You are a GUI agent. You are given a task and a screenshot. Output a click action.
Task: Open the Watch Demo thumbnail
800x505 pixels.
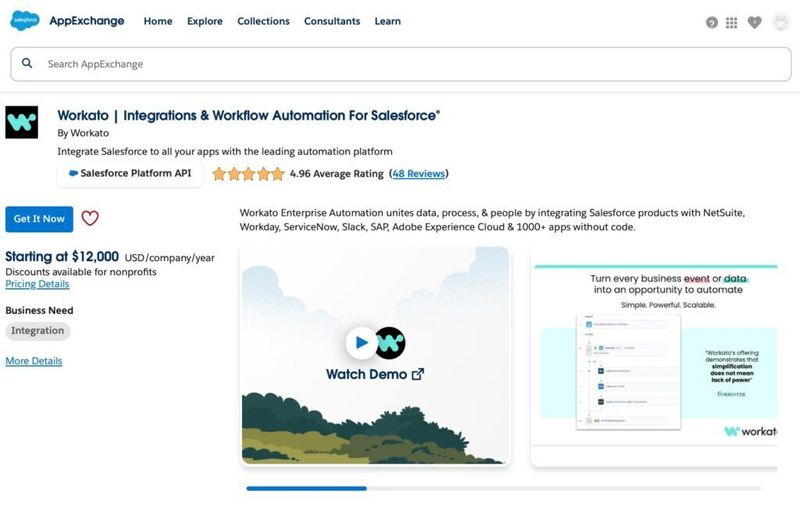375,356
